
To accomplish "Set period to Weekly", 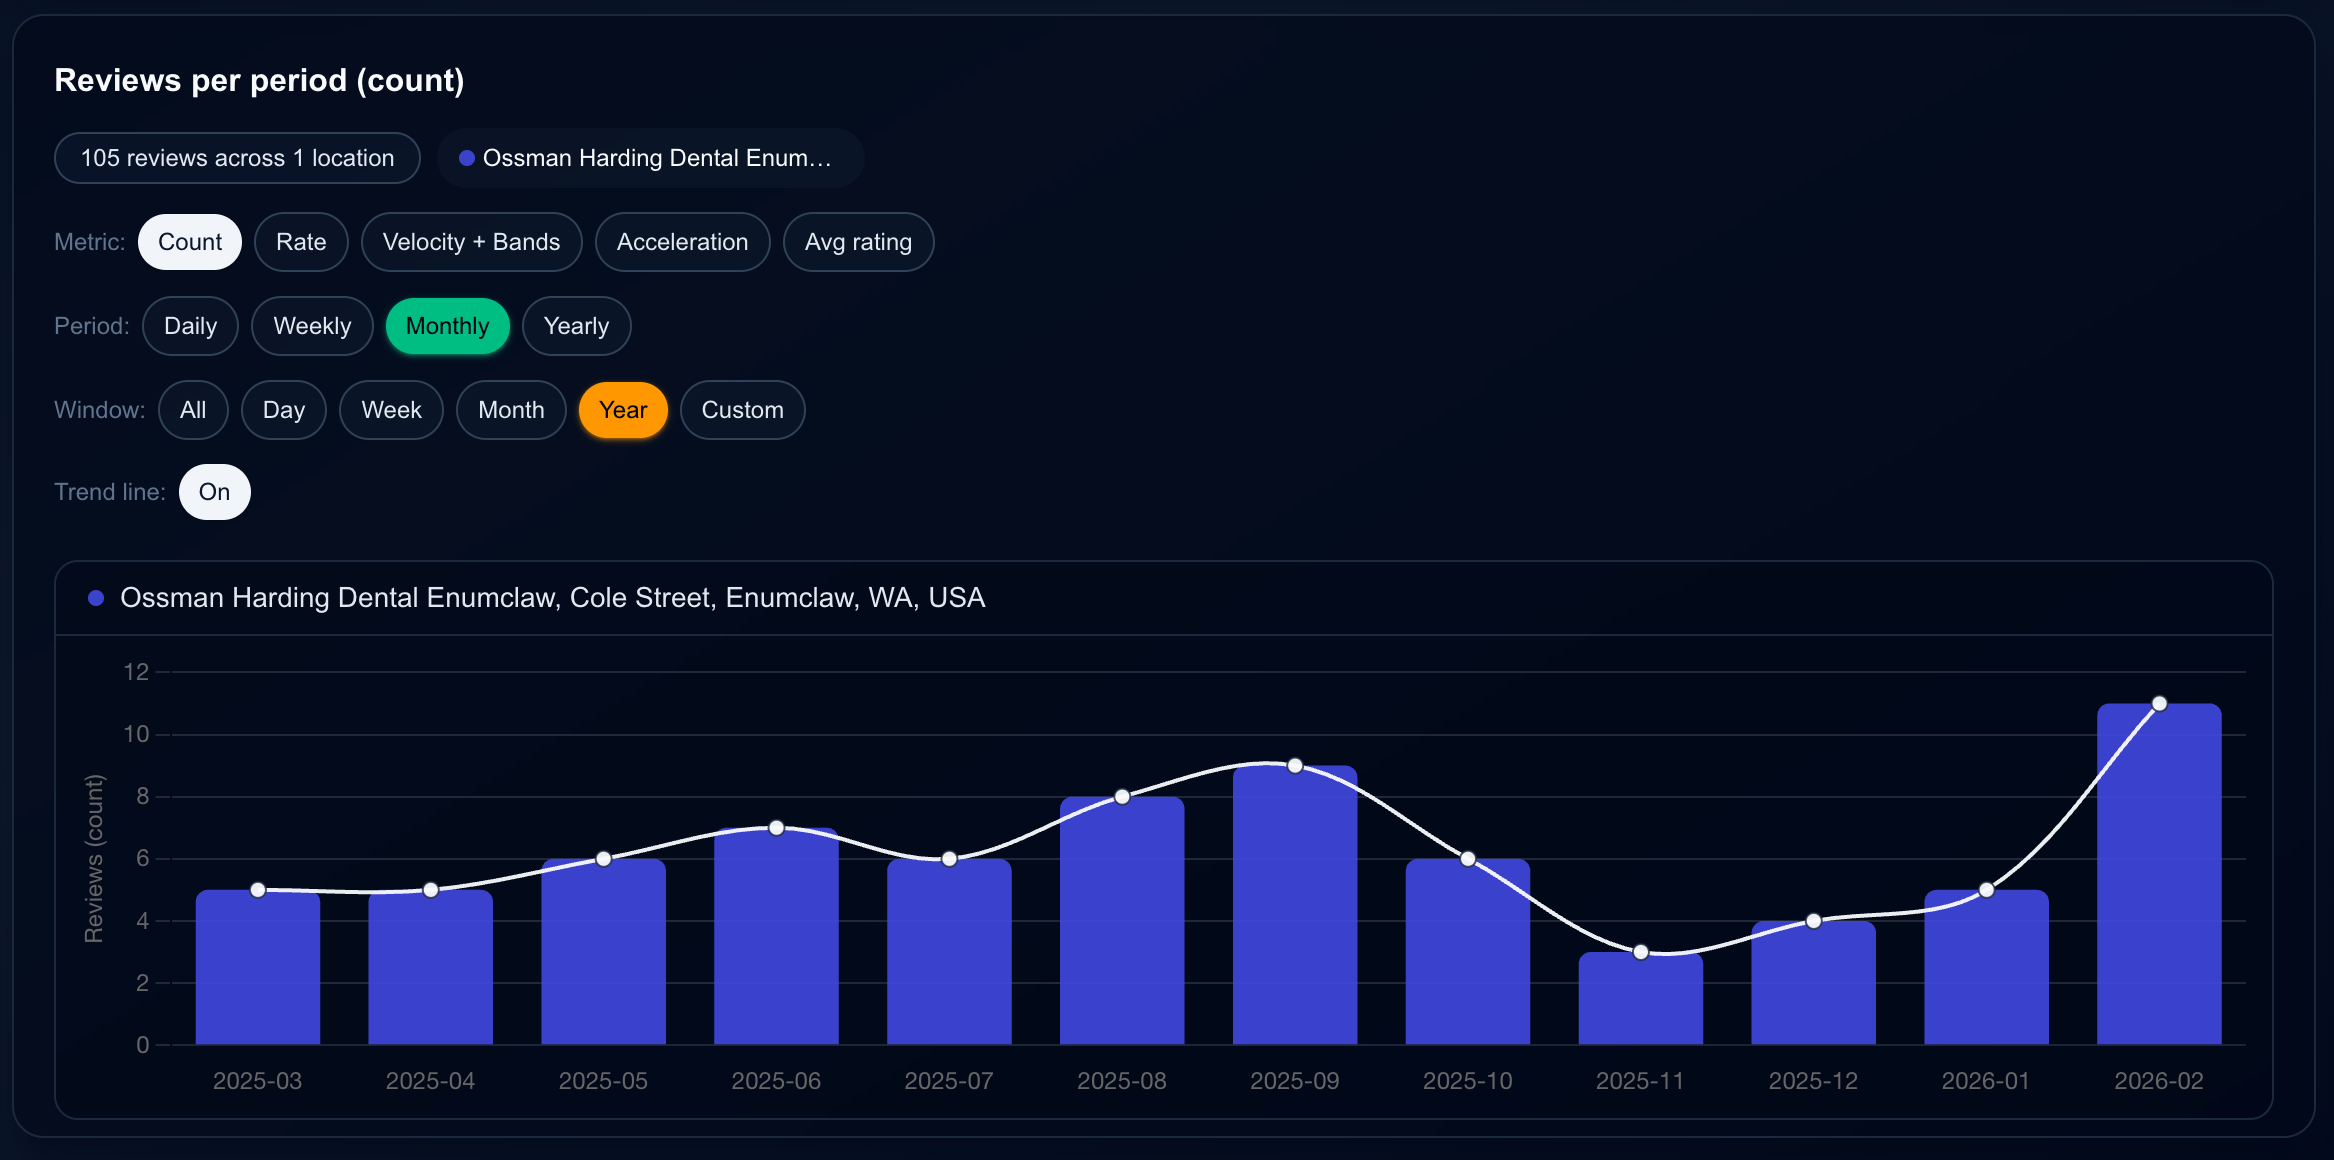I will click(312, 326).
